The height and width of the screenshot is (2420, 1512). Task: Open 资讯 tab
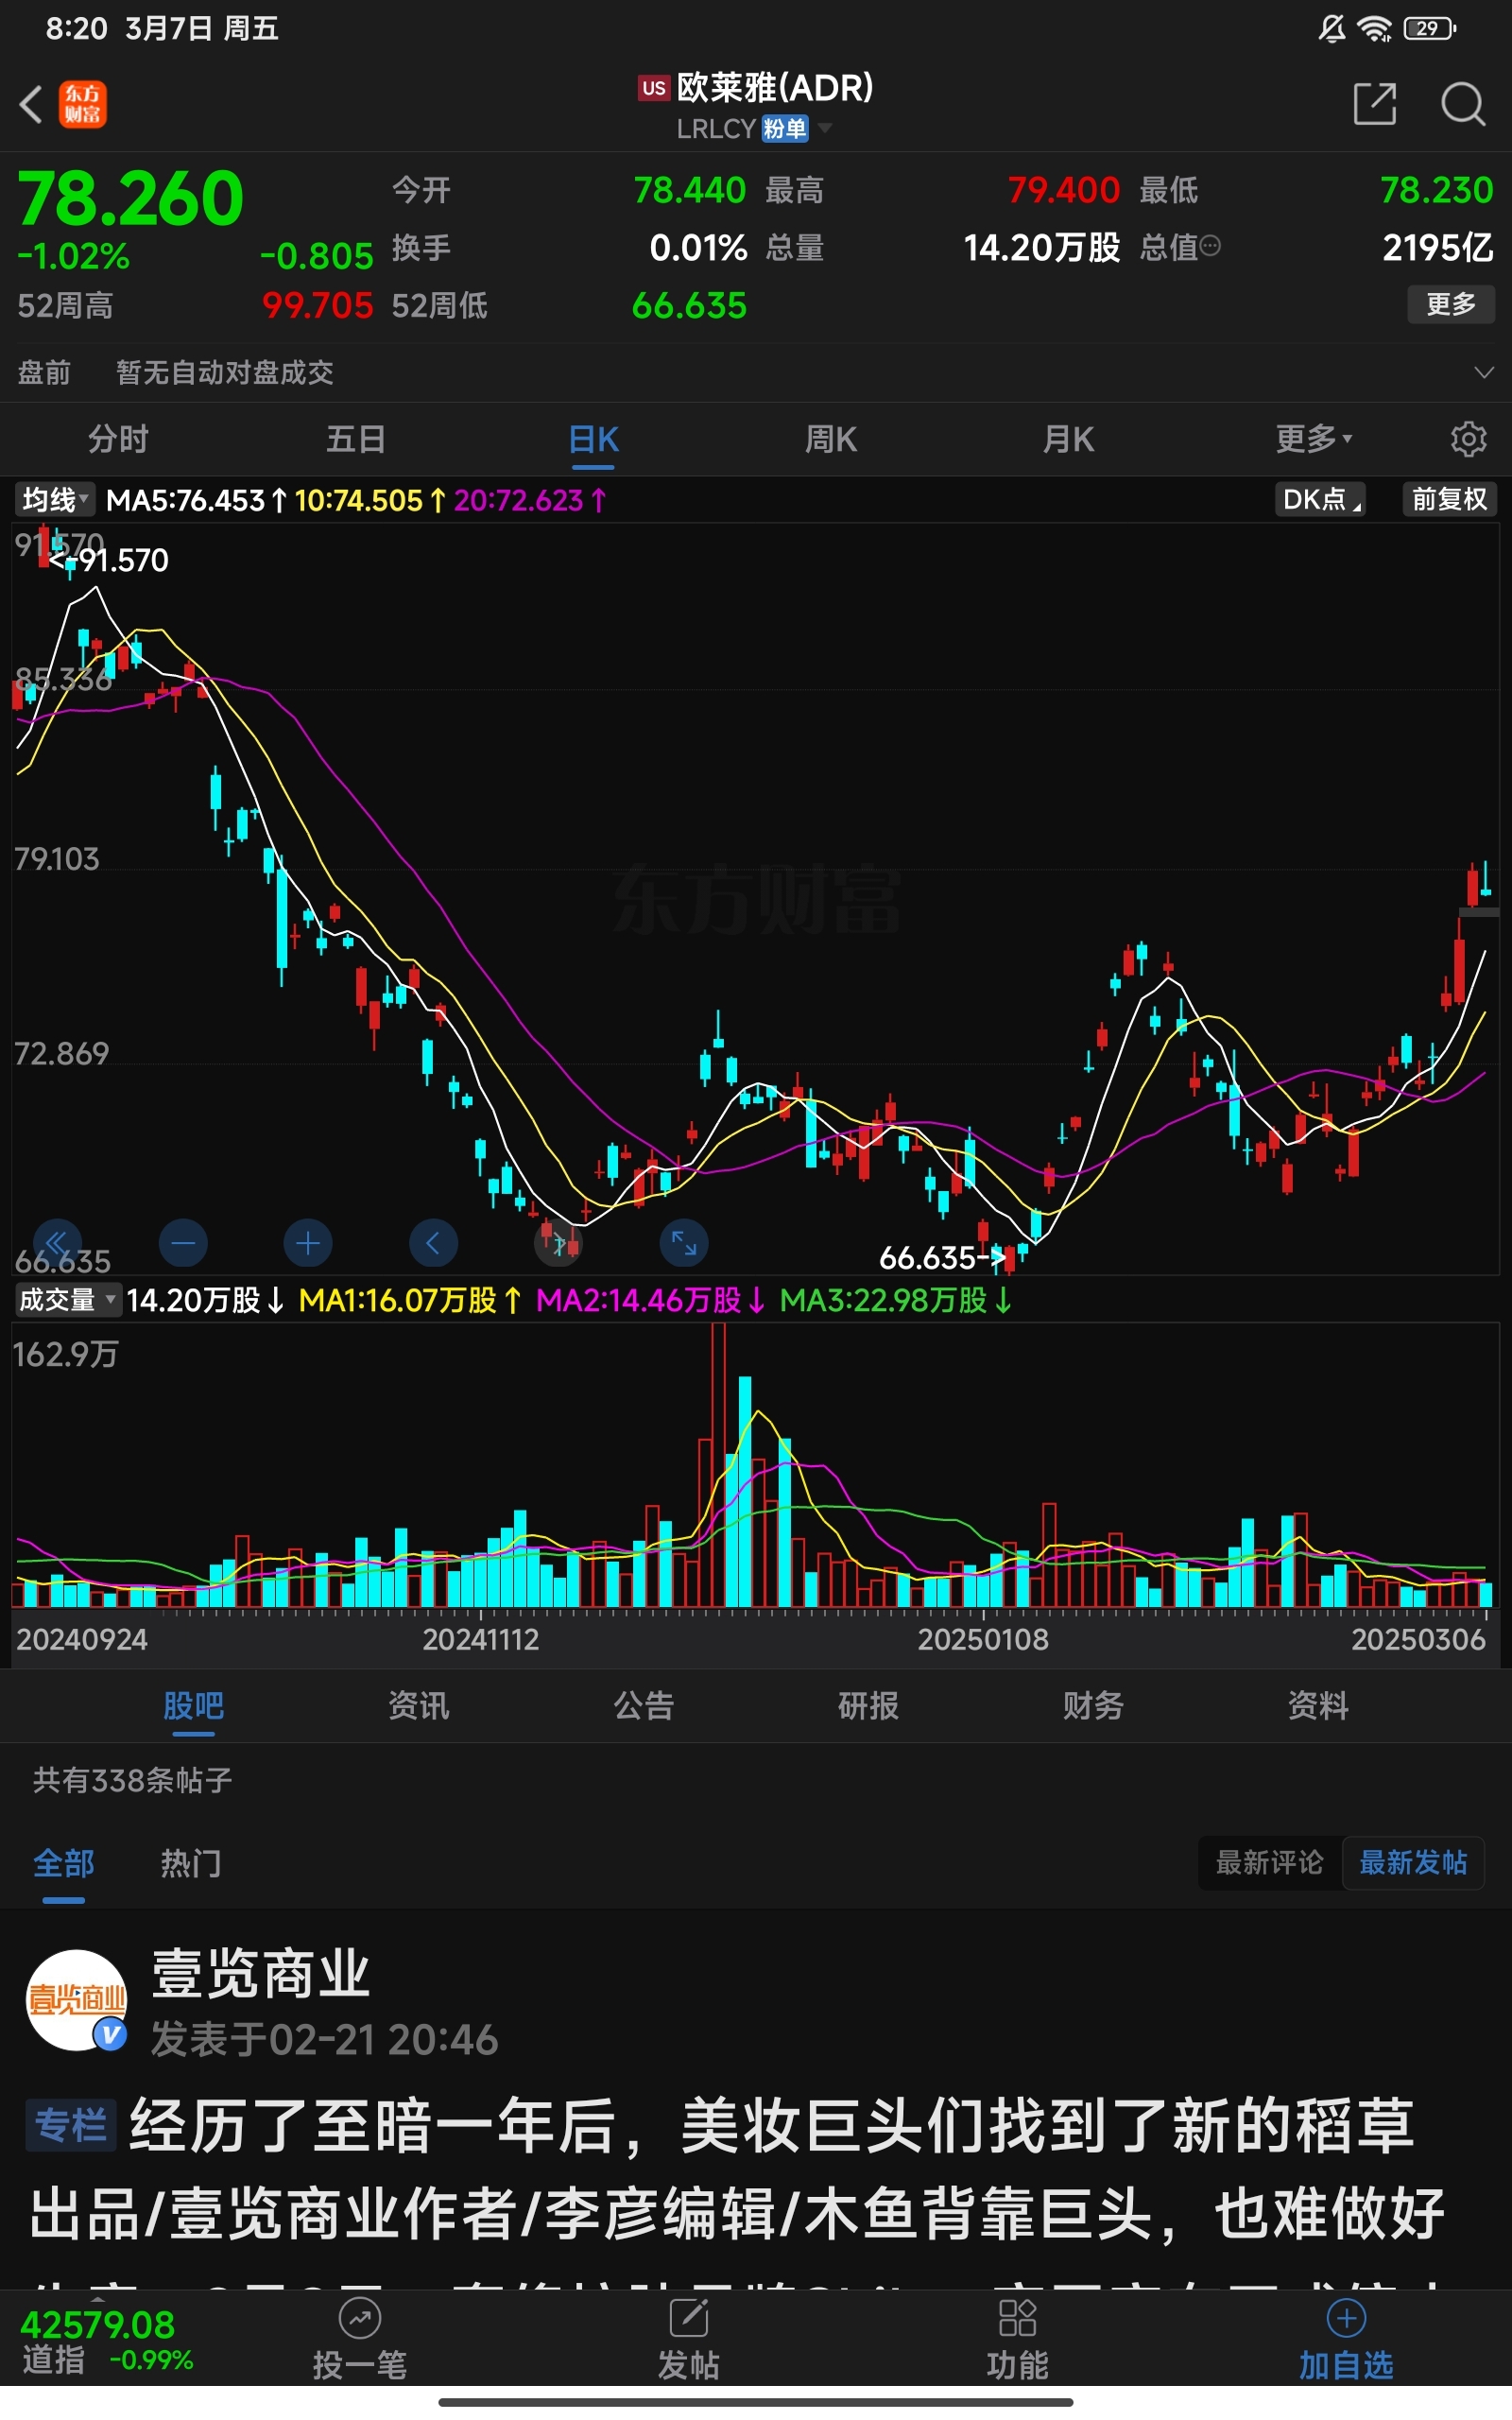pos(419,1705)
